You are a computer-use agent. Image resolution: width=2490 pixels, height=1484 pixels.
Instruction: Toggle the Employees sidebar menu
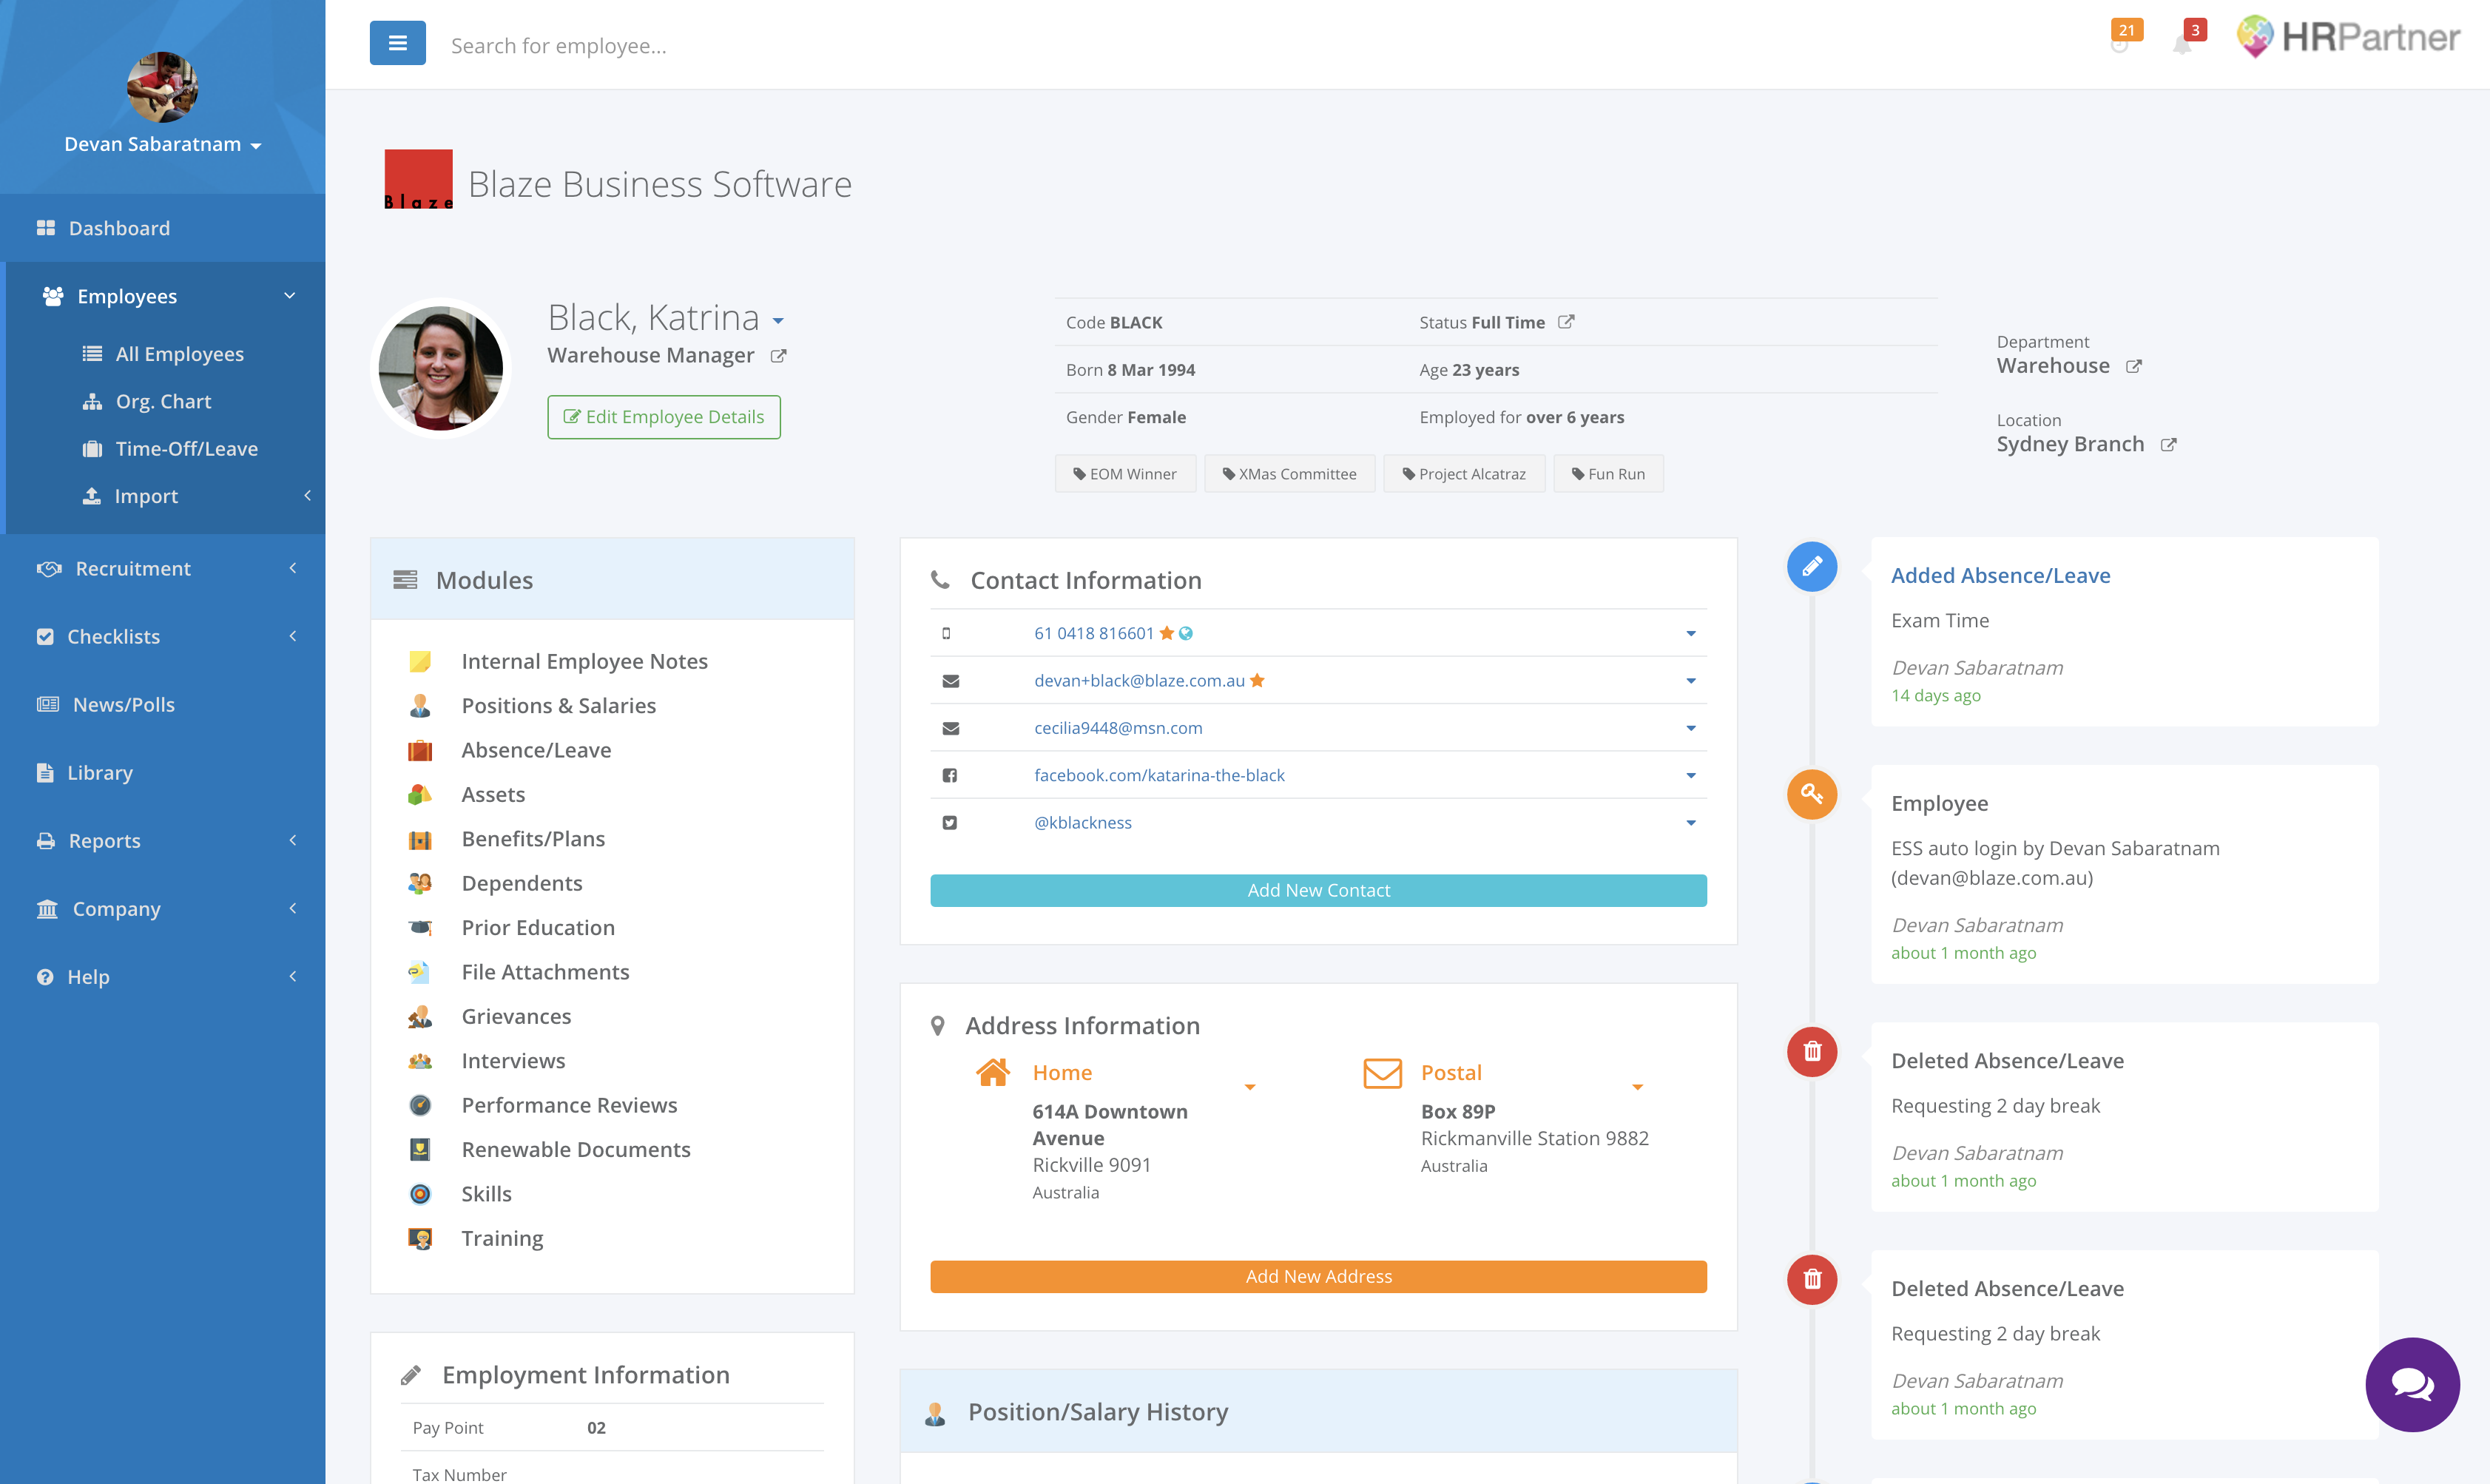click(163, 295)
